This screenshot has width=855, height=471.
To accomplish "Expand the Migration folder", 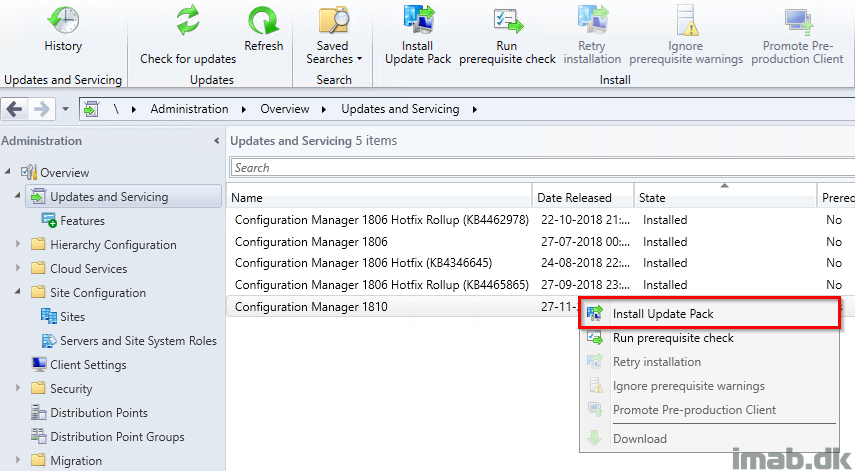I will tap(17, 460).
